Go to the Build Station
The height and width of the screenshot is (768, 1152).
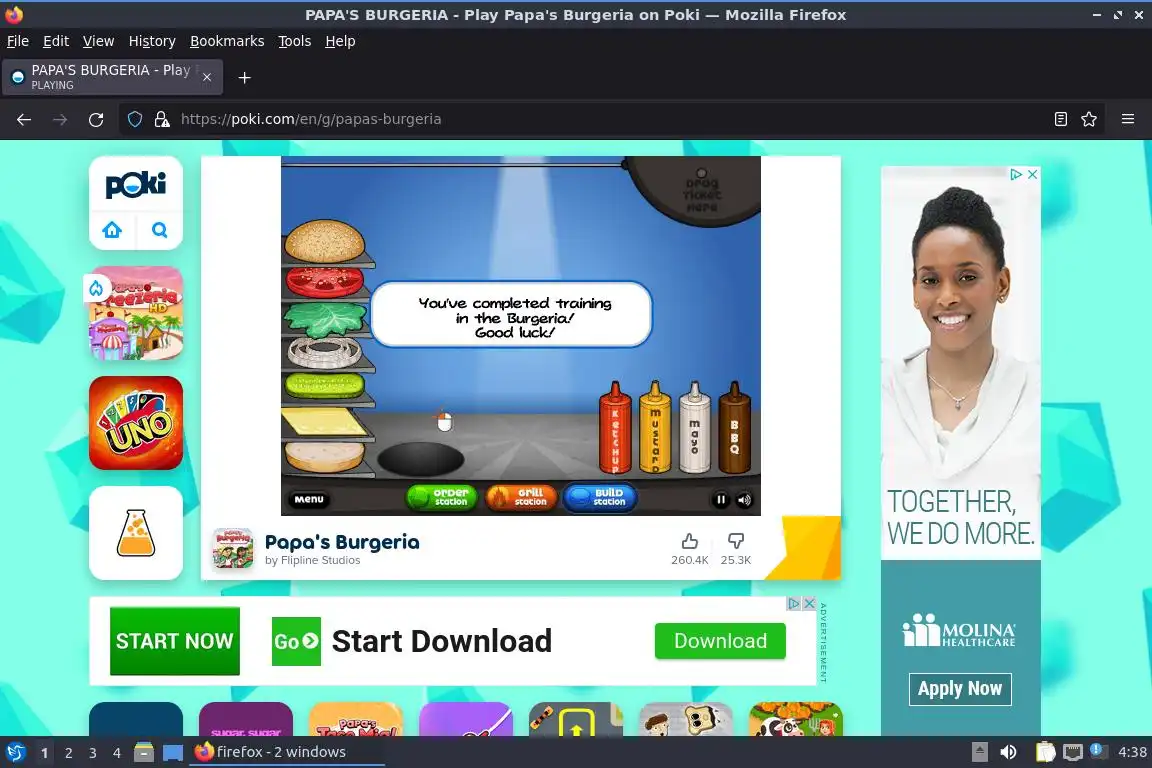tap(600, 498)
